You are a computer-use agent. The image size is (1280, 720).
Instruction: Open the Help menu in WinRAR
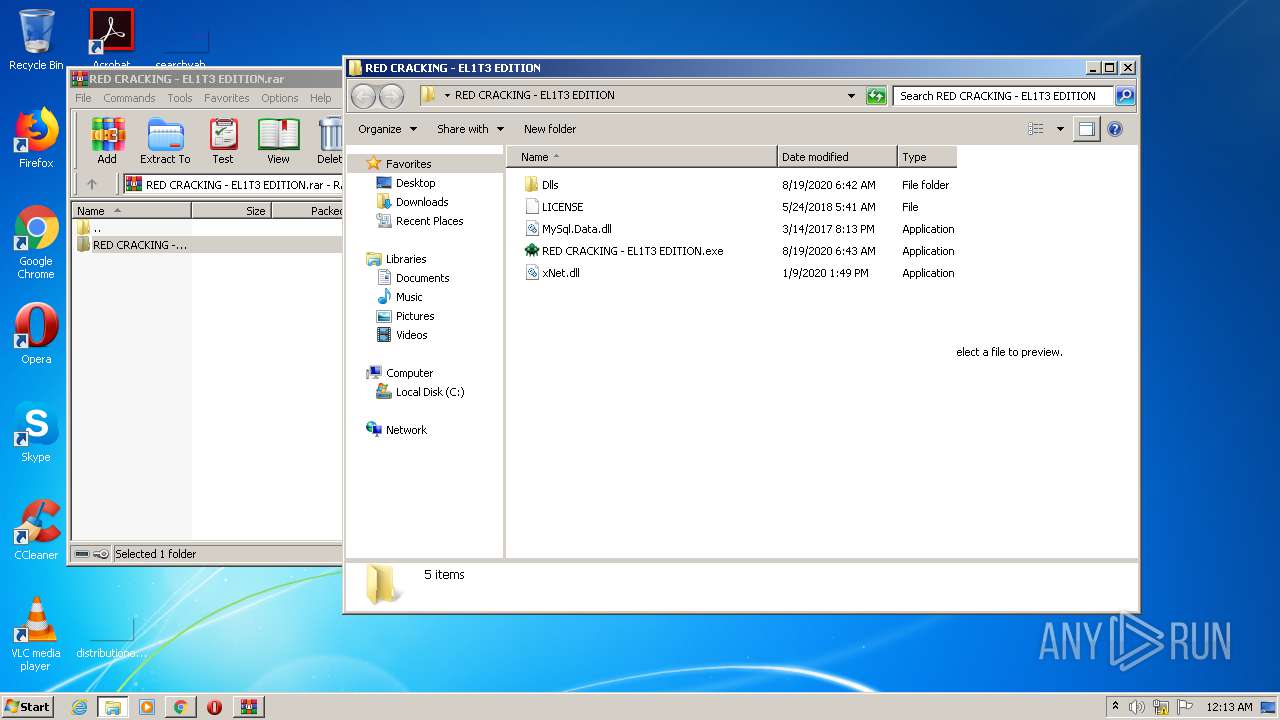(321, 98)
